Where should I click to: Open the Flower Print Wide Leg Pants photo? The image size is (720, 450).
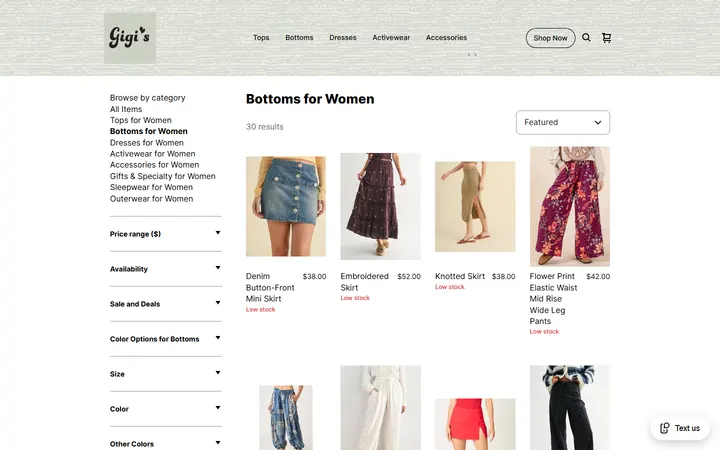[x=569, y=206]
